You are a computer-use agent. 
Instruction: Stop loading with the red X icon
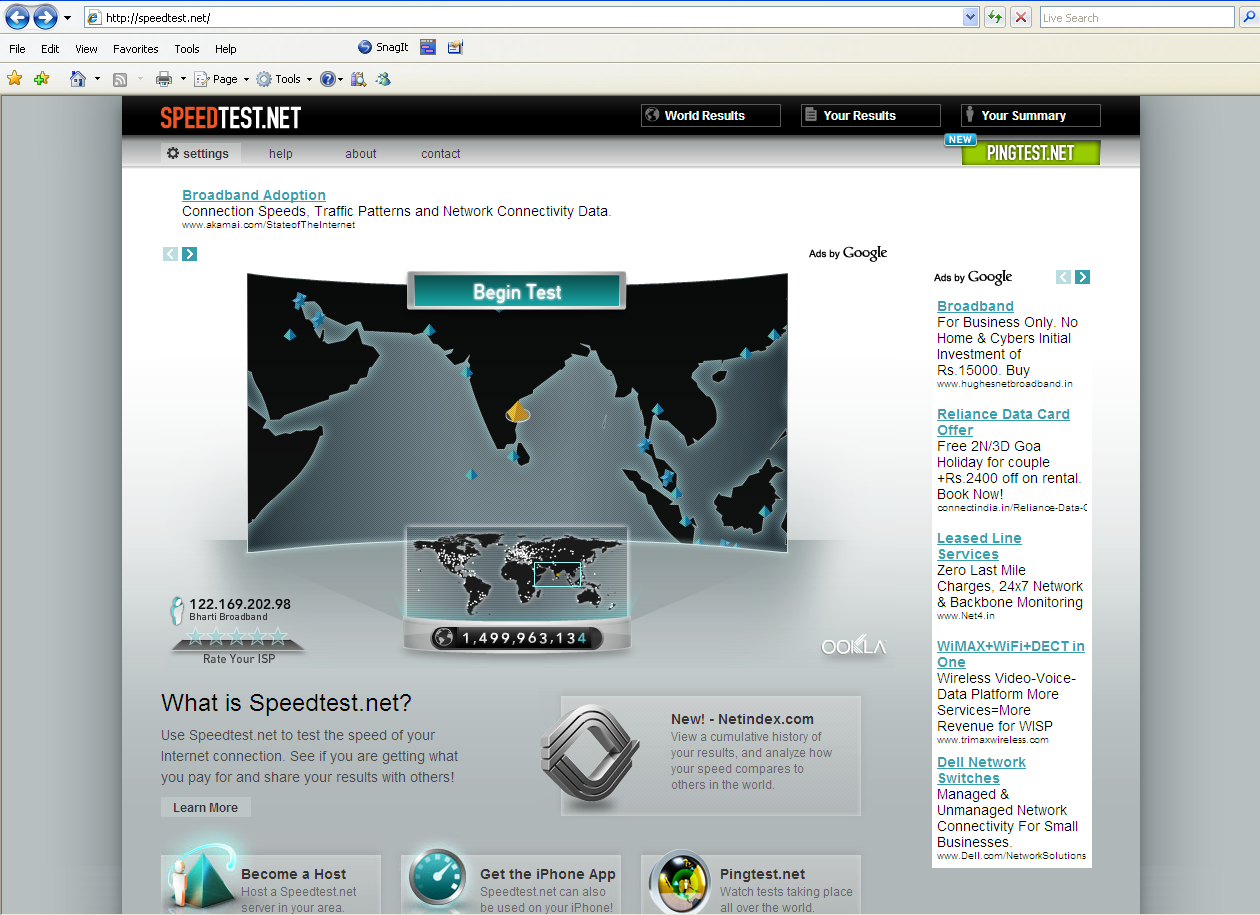1021,18
